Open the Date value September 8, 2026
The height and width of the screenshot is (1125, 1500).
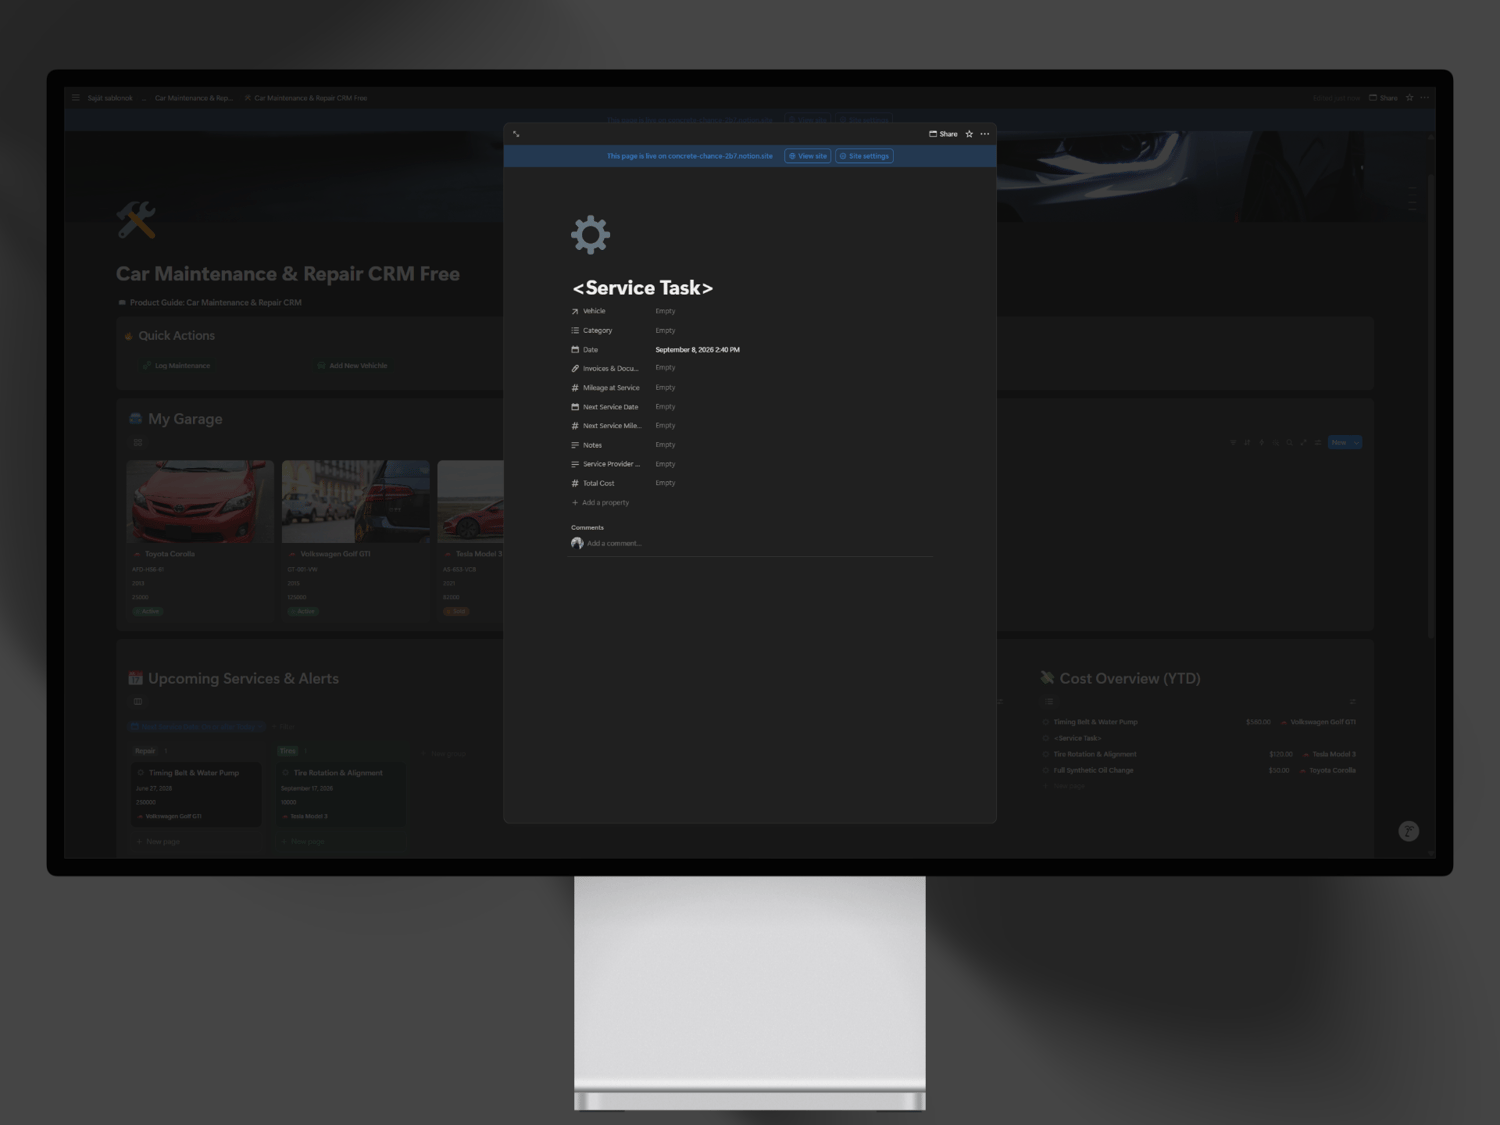(697, 350)
